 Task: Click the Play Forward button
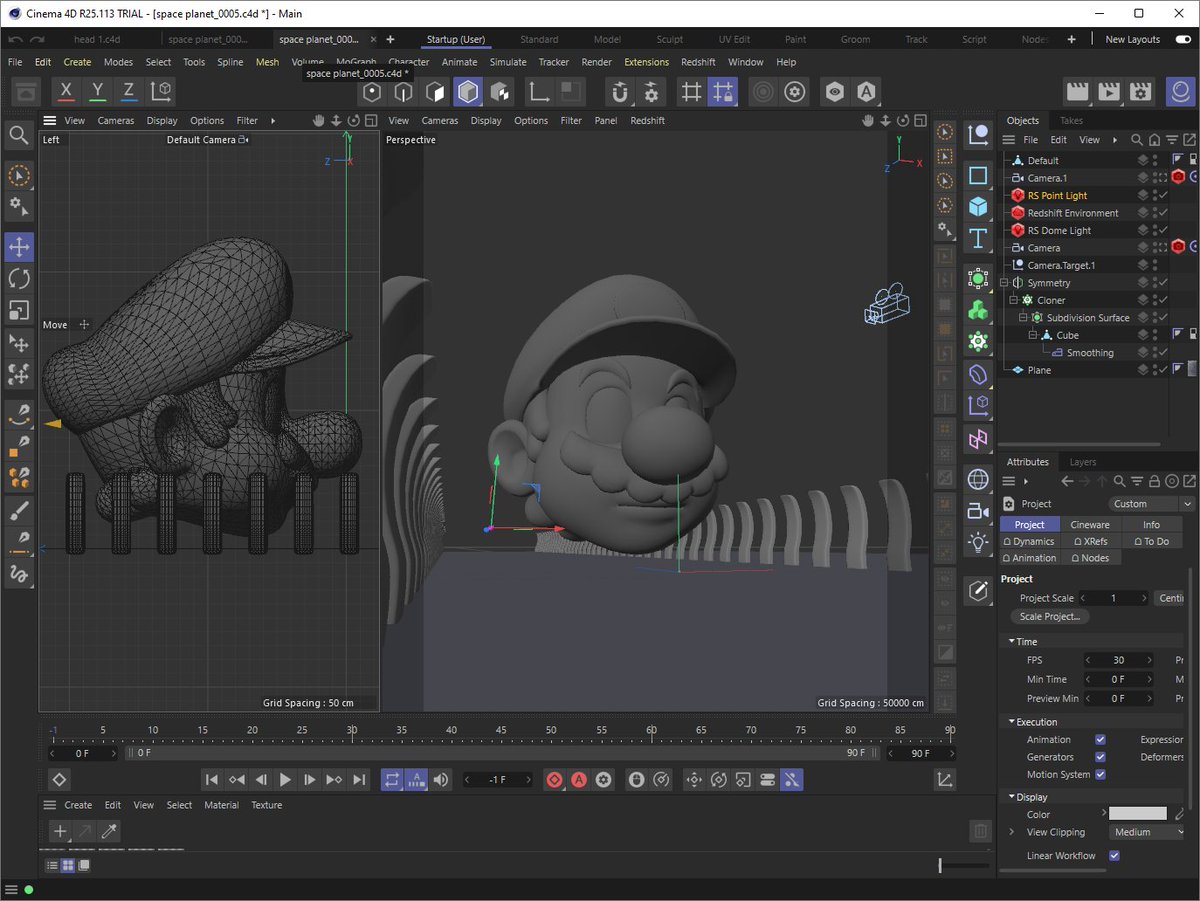point(285,779)
